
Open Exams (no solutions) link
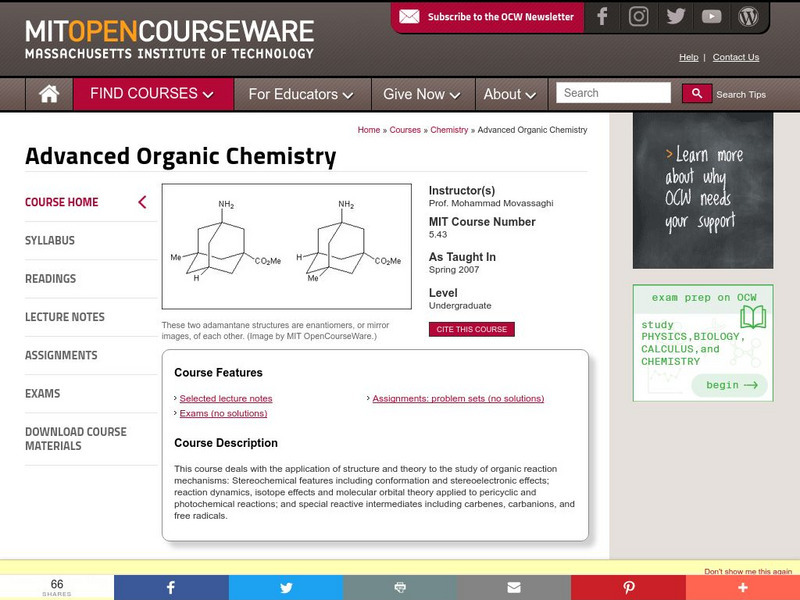point(223,413)
